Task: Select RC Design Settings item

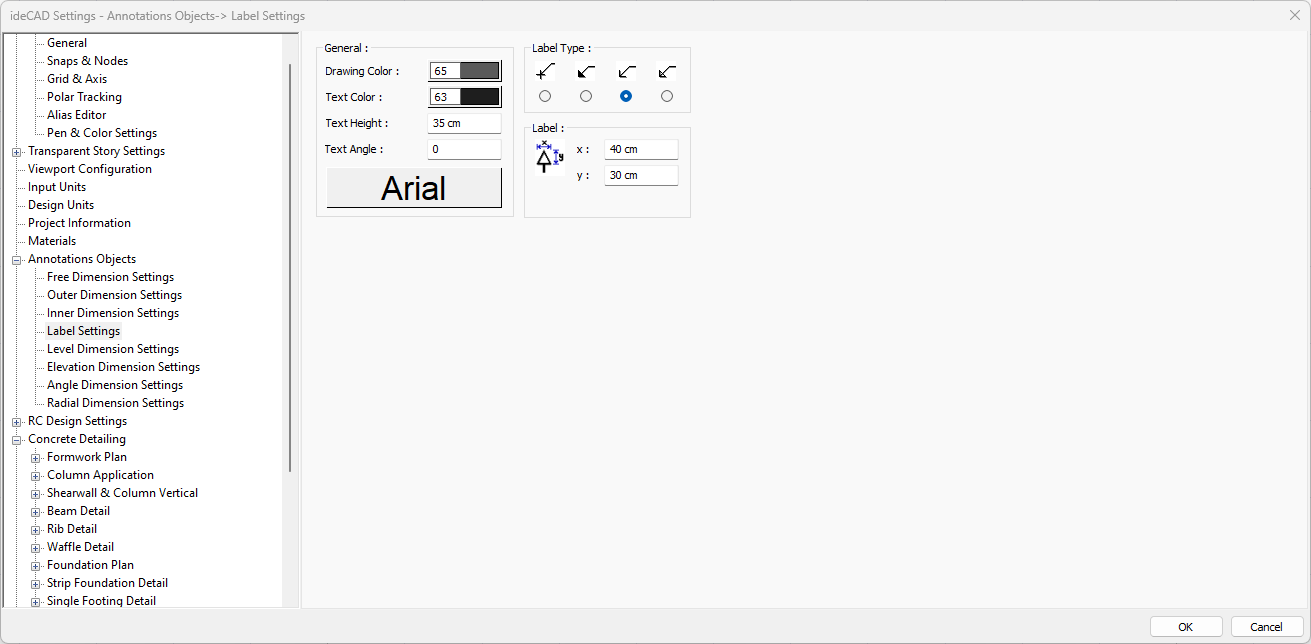Action: pyautogui.click(x=78, y=421)
